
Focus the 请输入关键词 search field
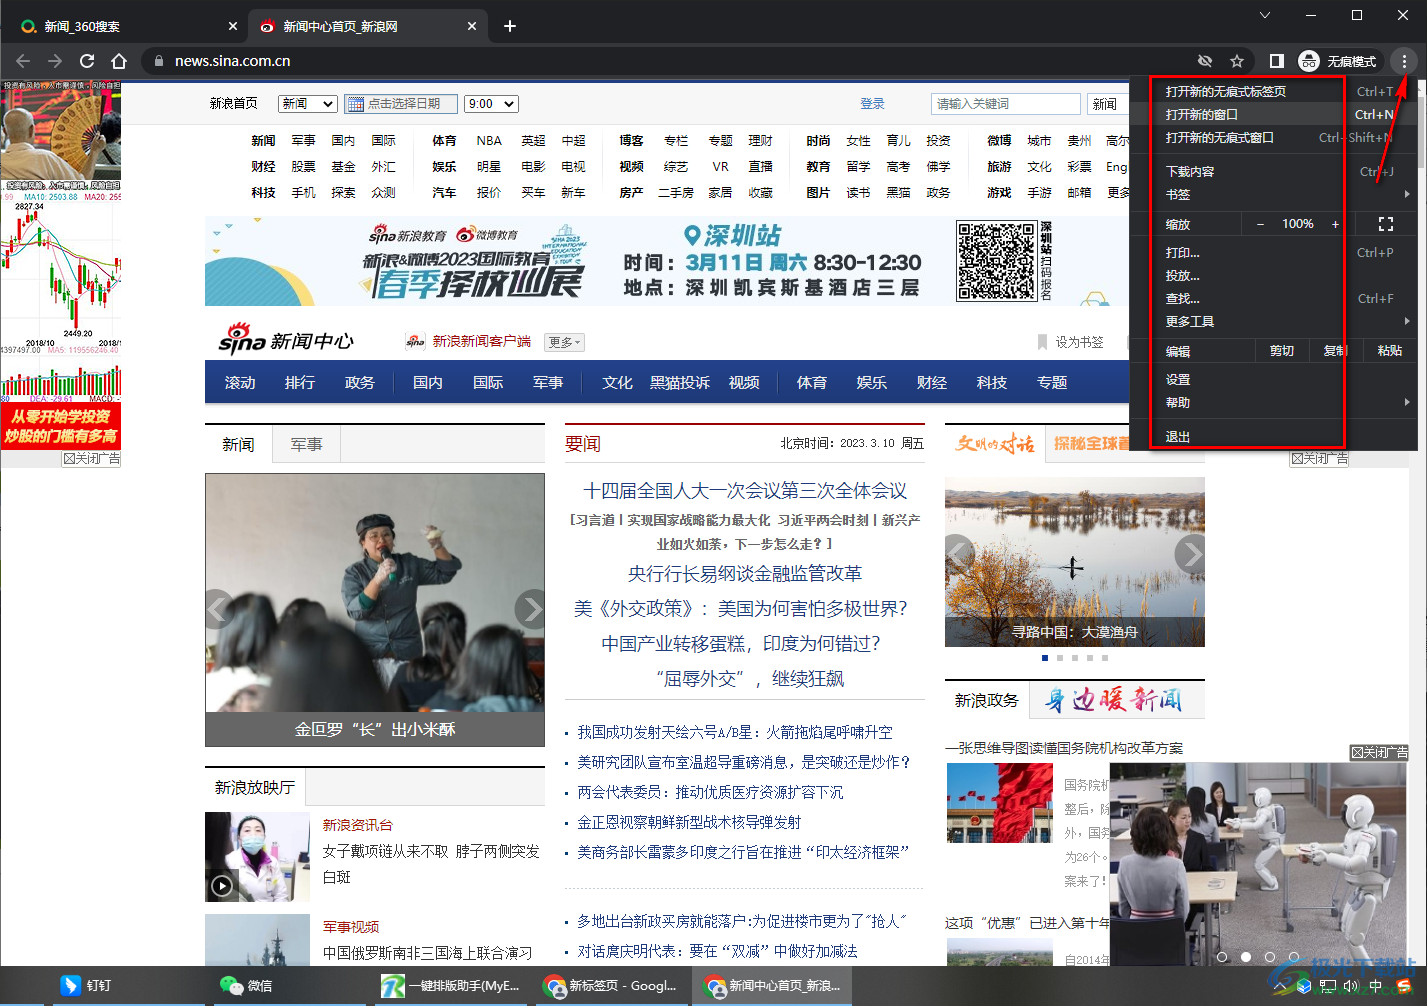1006,104
